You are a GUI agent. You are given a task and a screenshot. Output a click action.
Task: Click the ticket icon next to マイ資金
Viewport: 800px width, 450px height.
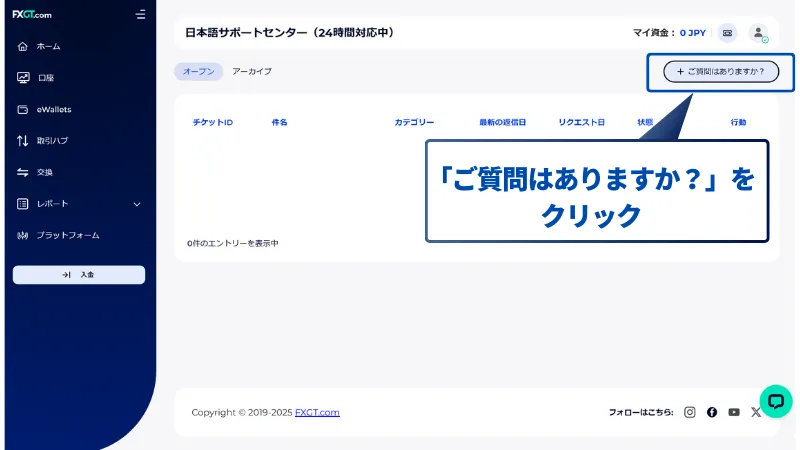tap(727, 33)
